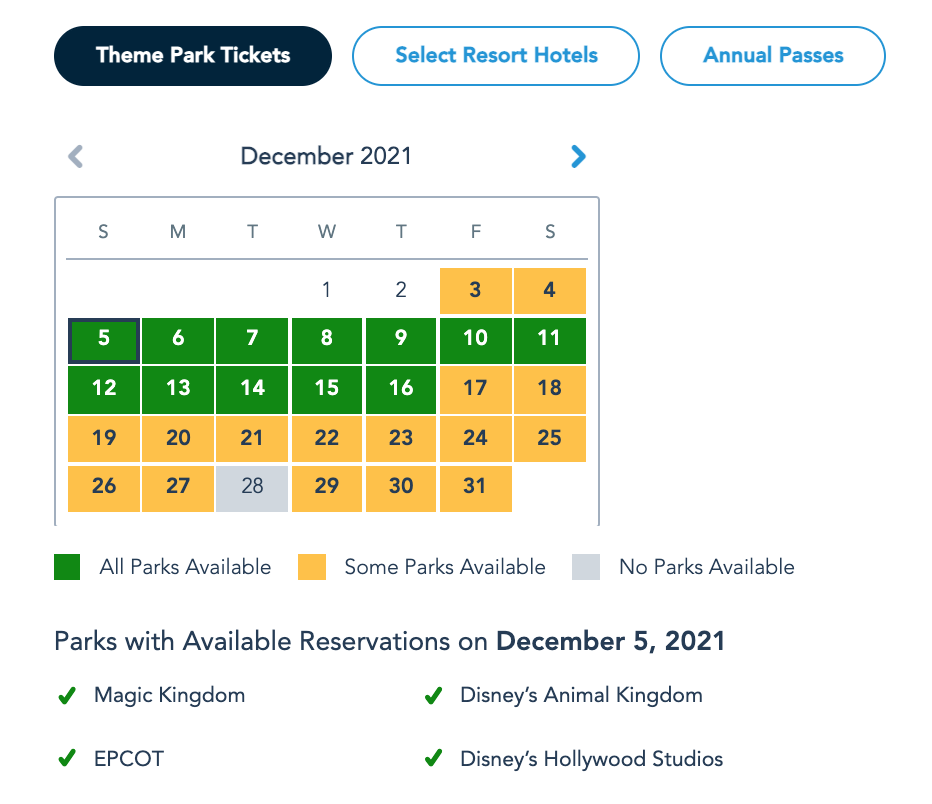This screenshot has width=932, height=804.
Task: Choose December 25 on the calendar
Action: [x=549, y=438]
